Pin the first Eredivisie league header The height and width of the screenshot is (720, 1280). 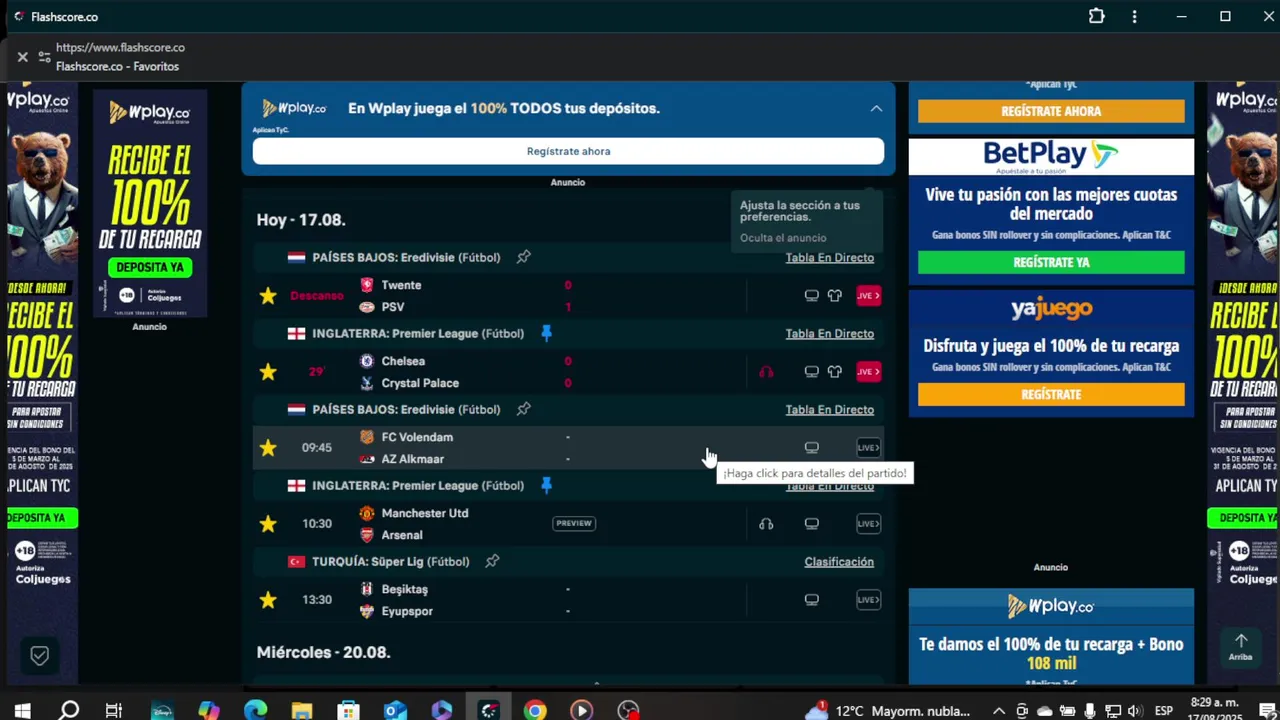(x=523, y=257)
